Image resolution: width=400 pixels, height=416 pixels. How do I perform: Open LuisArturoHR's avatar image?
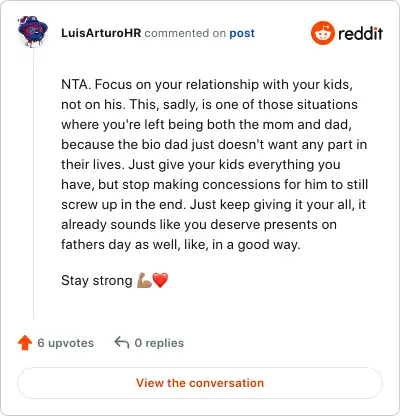(x=33, y=32)
